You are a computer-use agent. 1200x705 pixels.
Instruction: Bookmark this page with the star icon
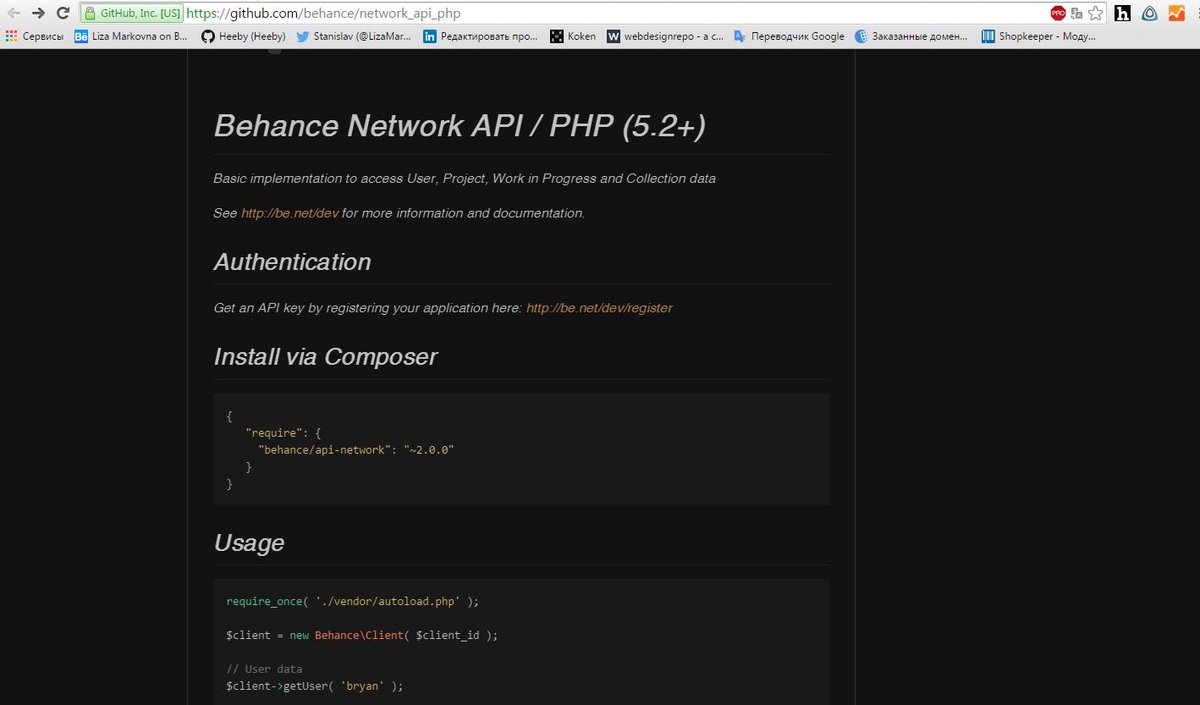click(1096, 14)
